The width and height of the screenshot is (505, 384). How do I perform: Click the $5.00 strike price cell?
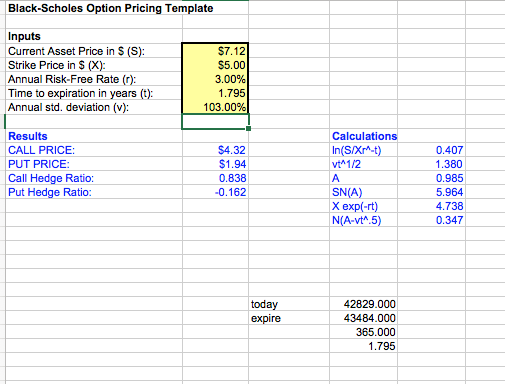[x=215, y=65]
